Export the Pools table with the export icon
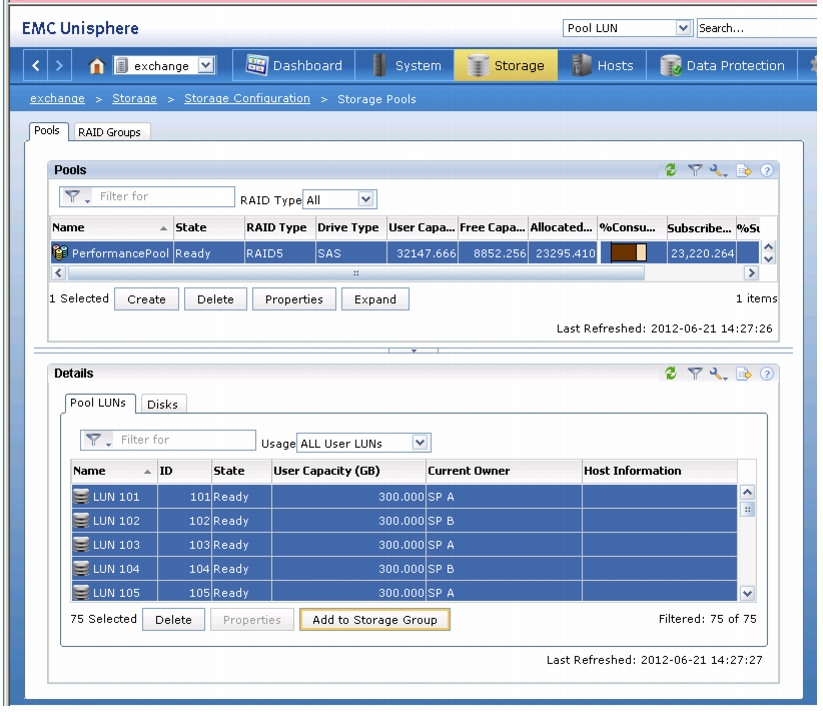823x714 pixels. click(744, 170)
